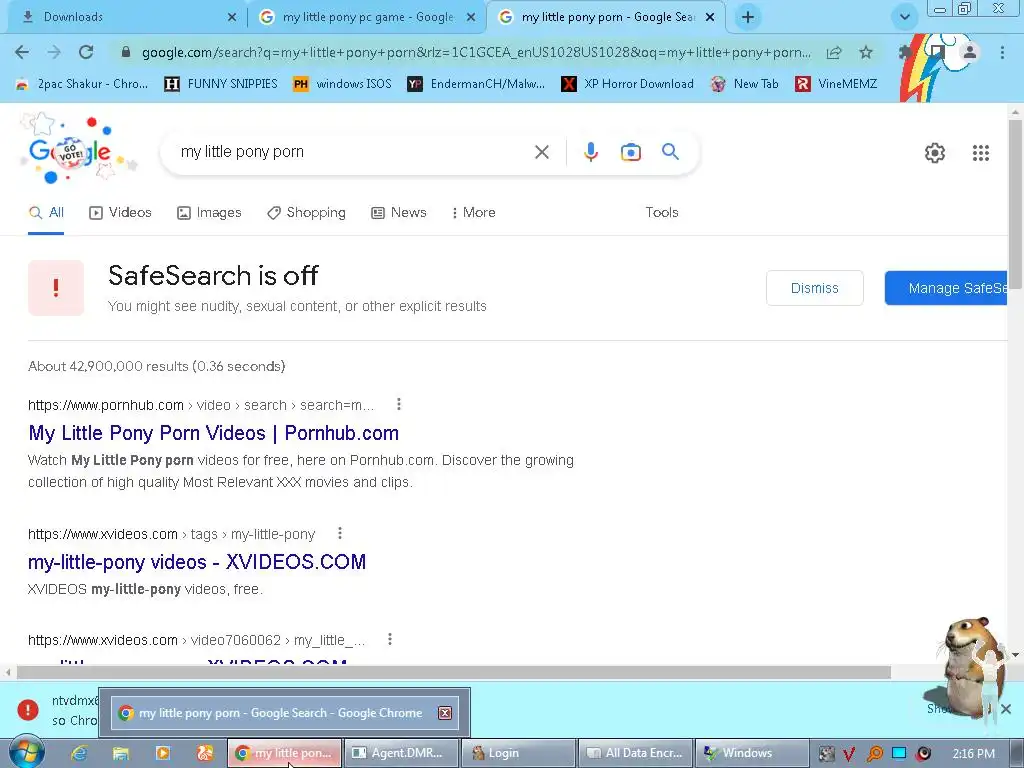Open the three-dot menu of the first result
1024x768 pixels.
pyautogui.click(x=398, y=404)
